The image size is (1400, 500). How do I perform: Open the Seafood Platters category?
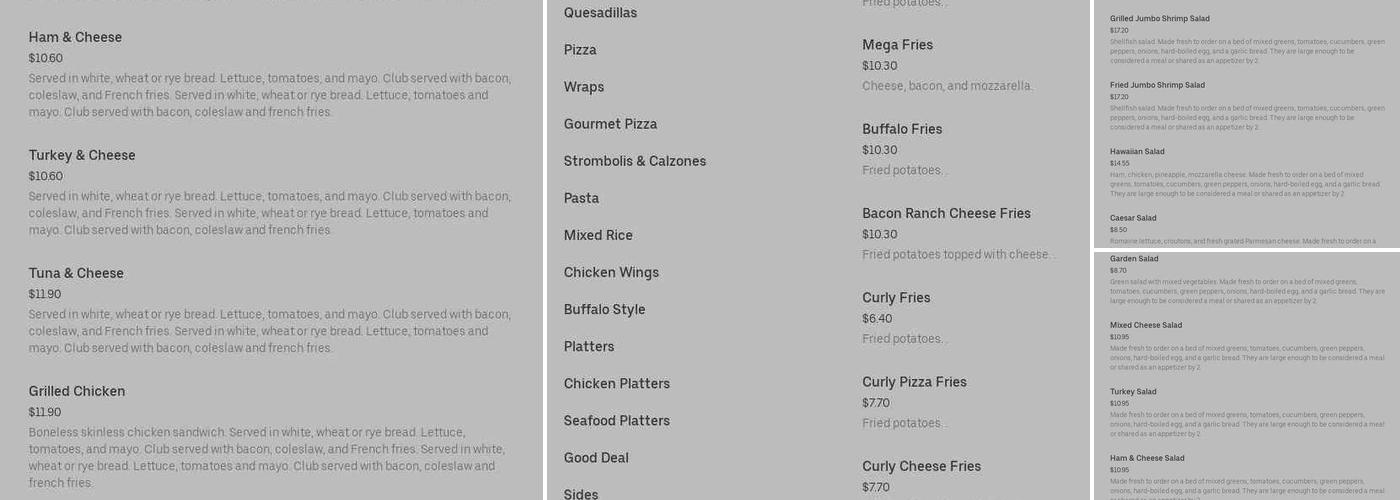(x=616, y=421)
